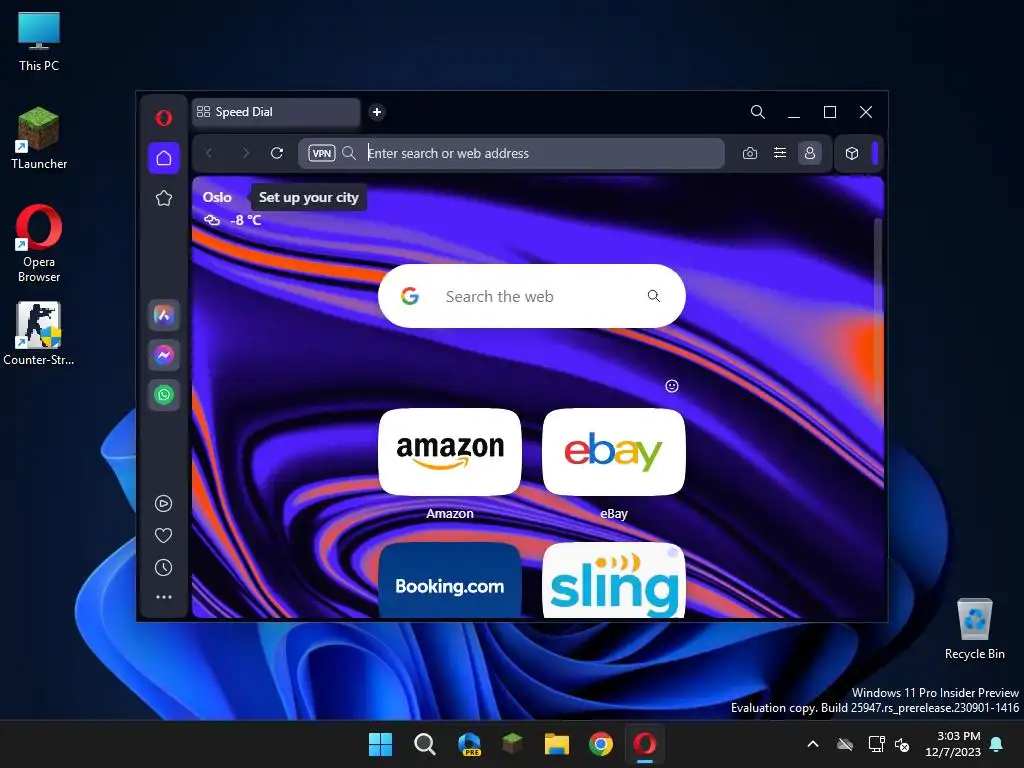Viewport: 1024px width, 768px height.
Task: Open Google Chrome from the taskbar
Action: click(x=601, y=744)
